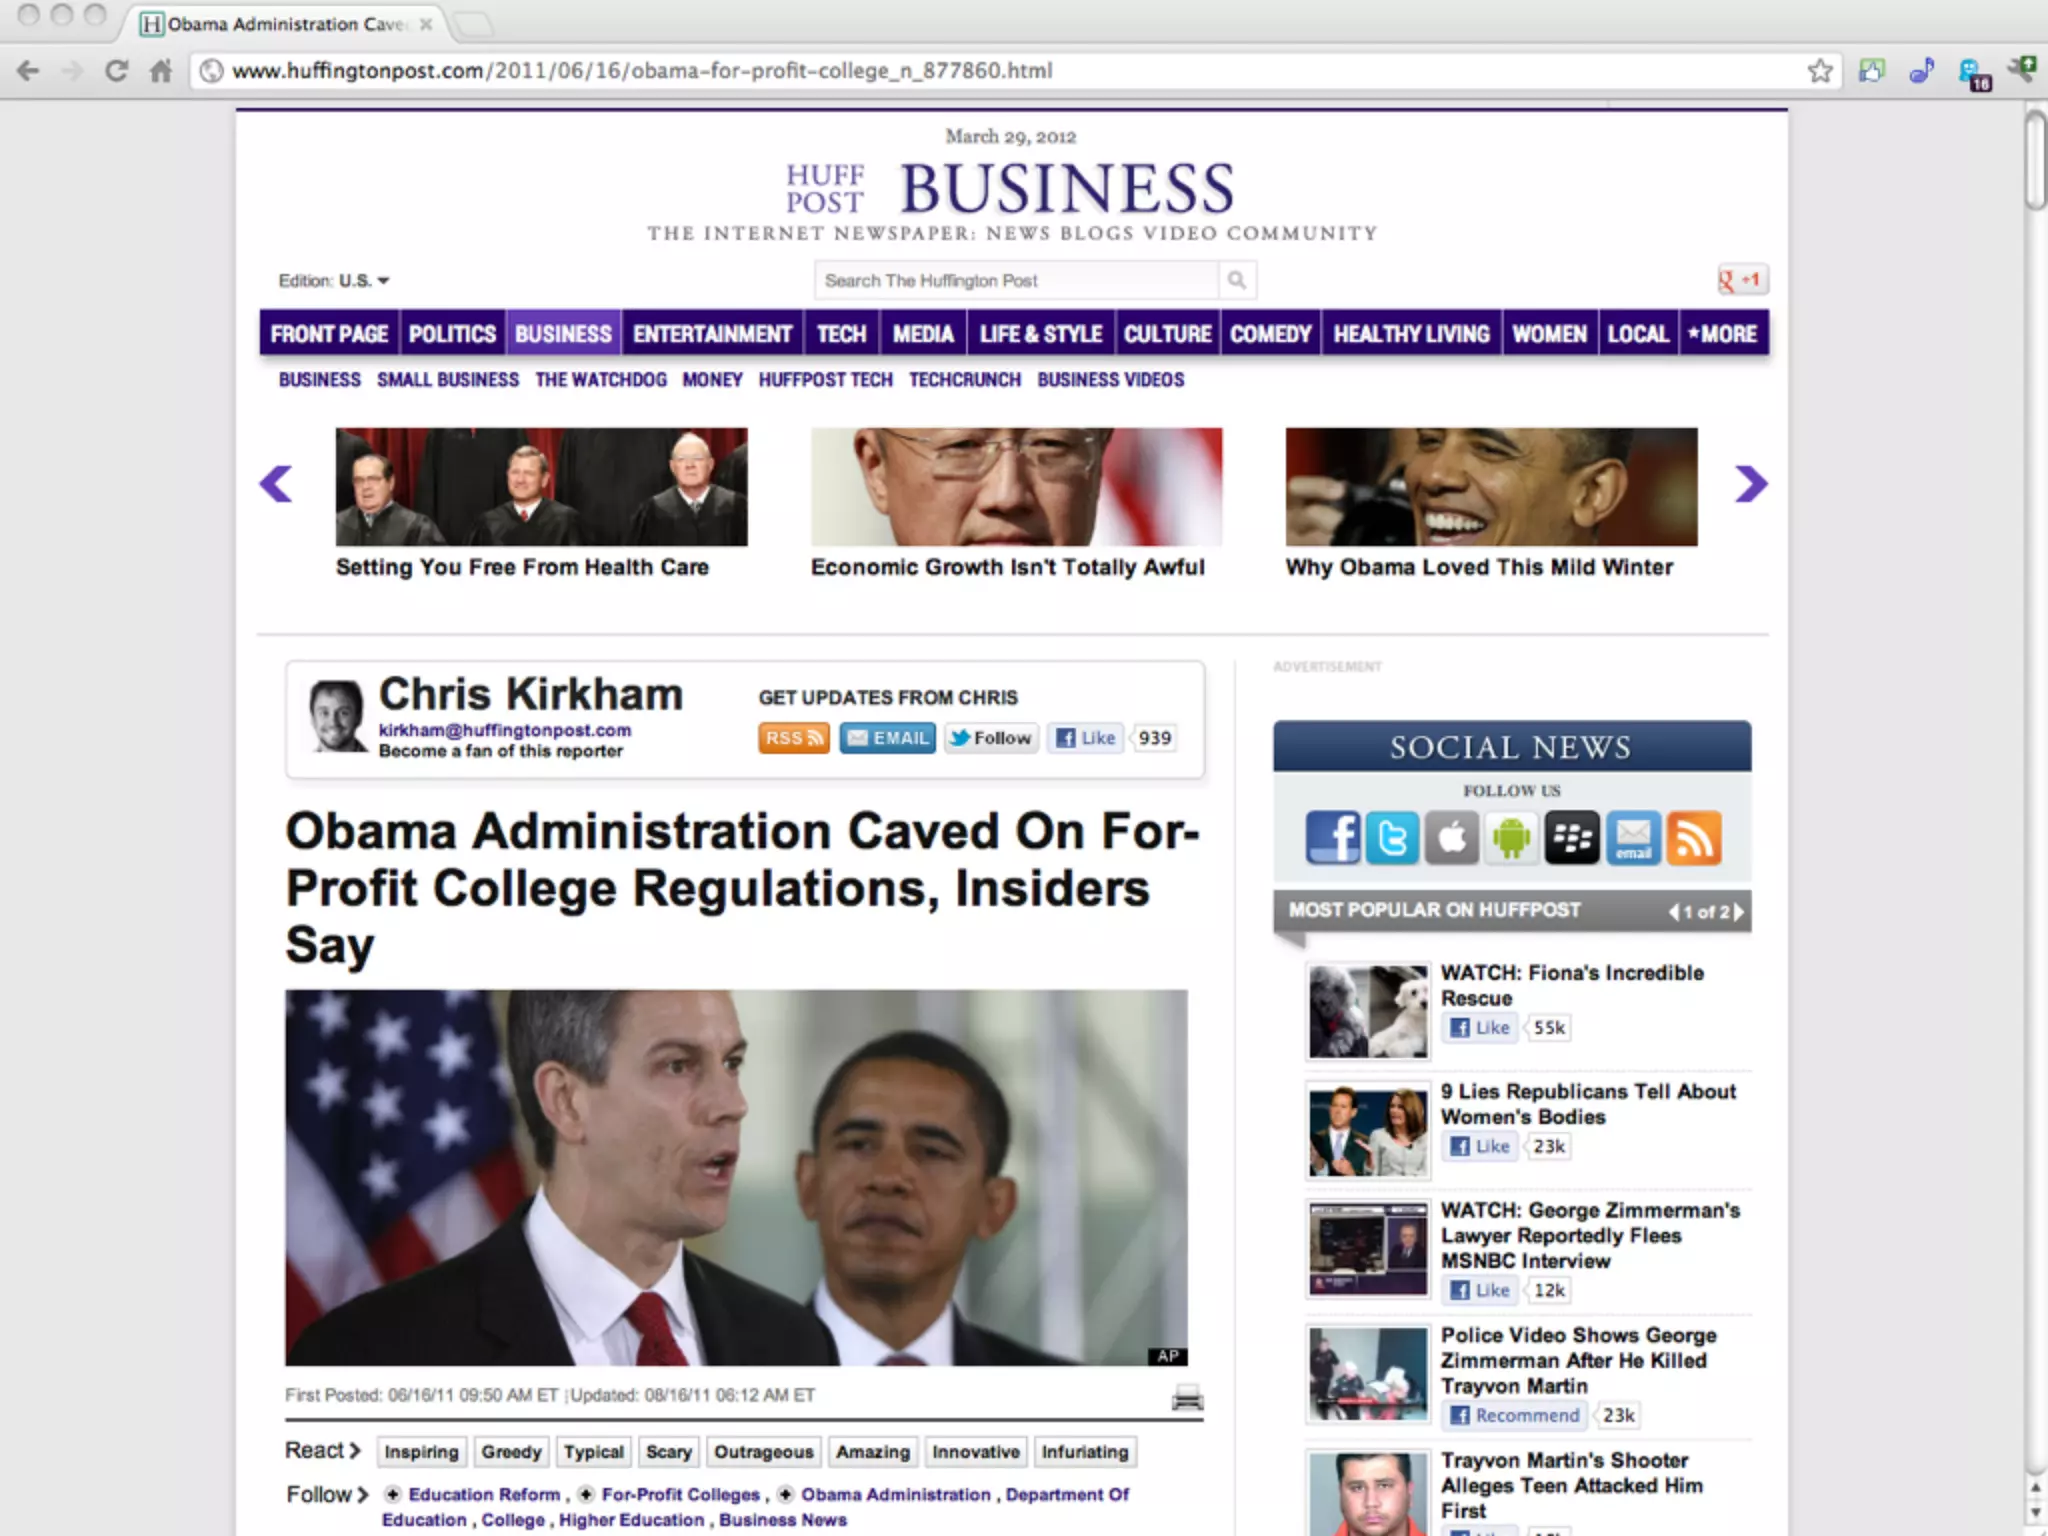Click the orange RSS feed icon in Social News
Viewport: 2048px width, 1536px height.
pyautogui.click(x=1693, y=837)
